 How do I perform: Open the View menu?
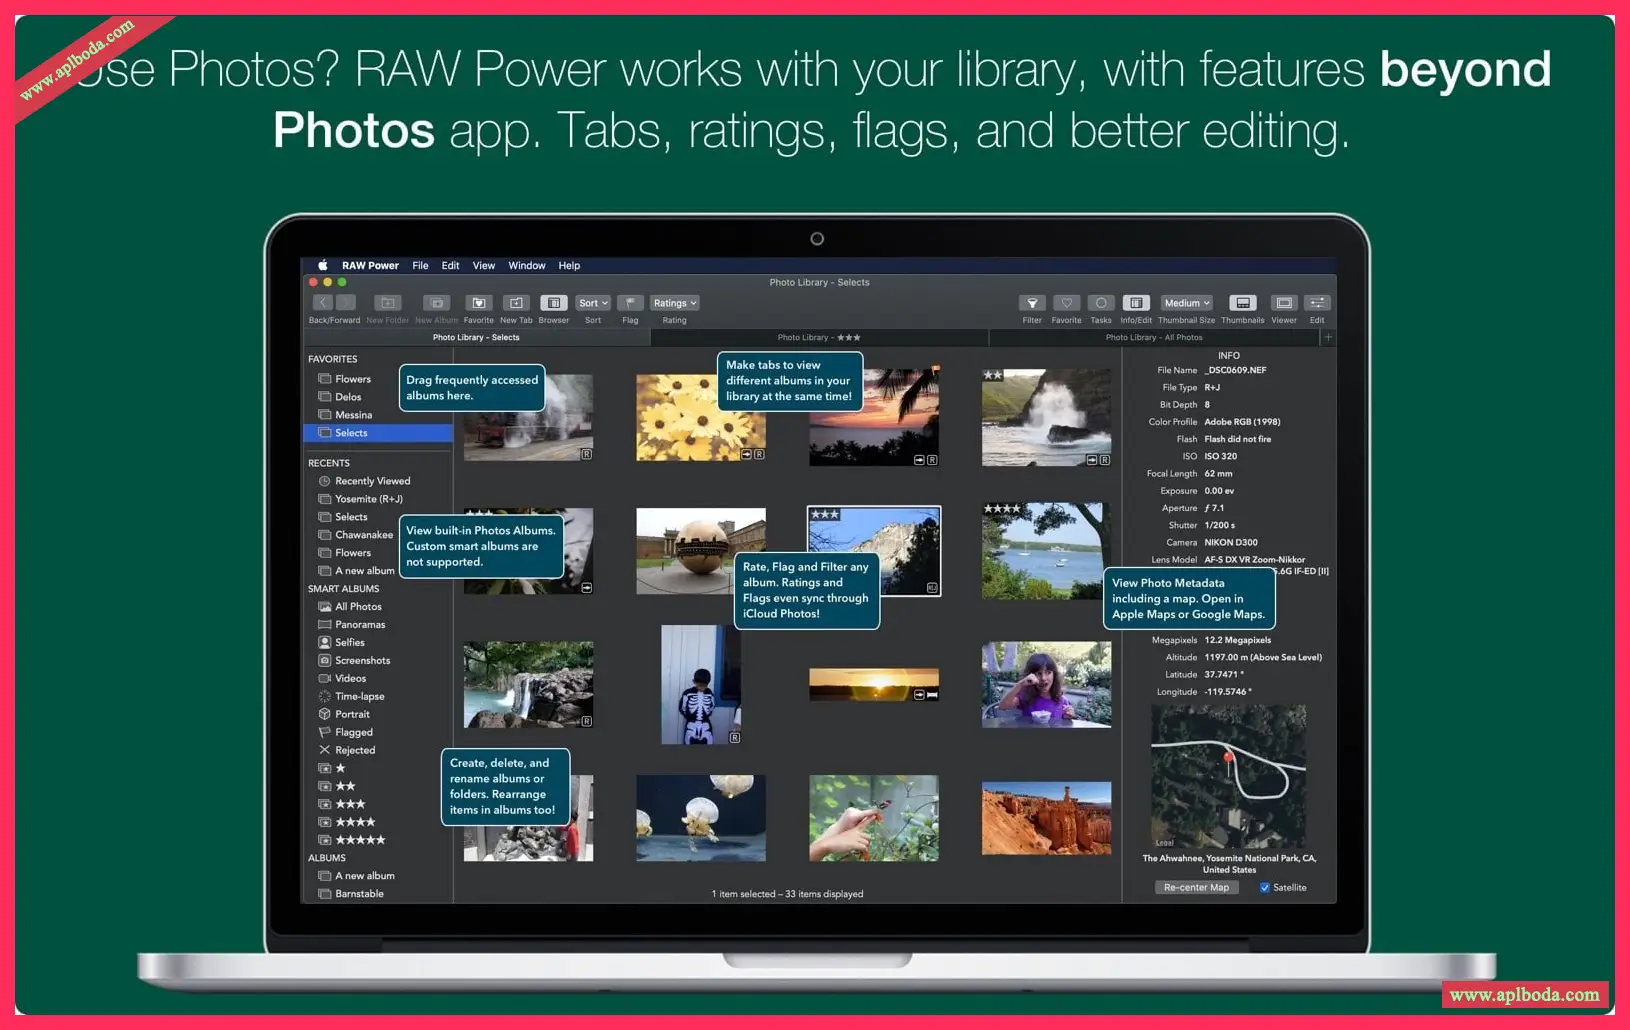click(484, 266)
